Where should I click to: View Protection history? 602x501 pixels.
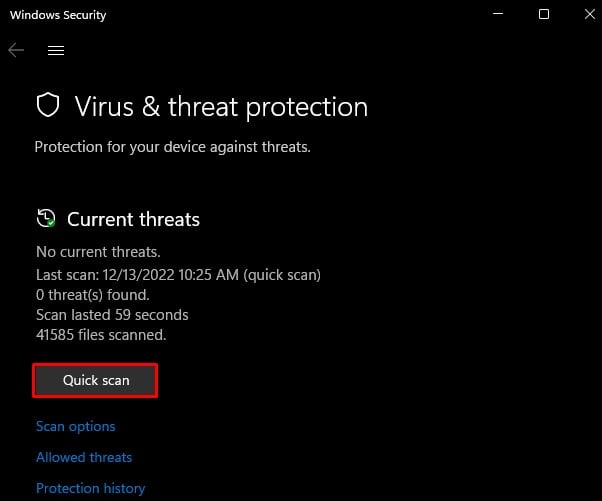[x=91, y=488]
